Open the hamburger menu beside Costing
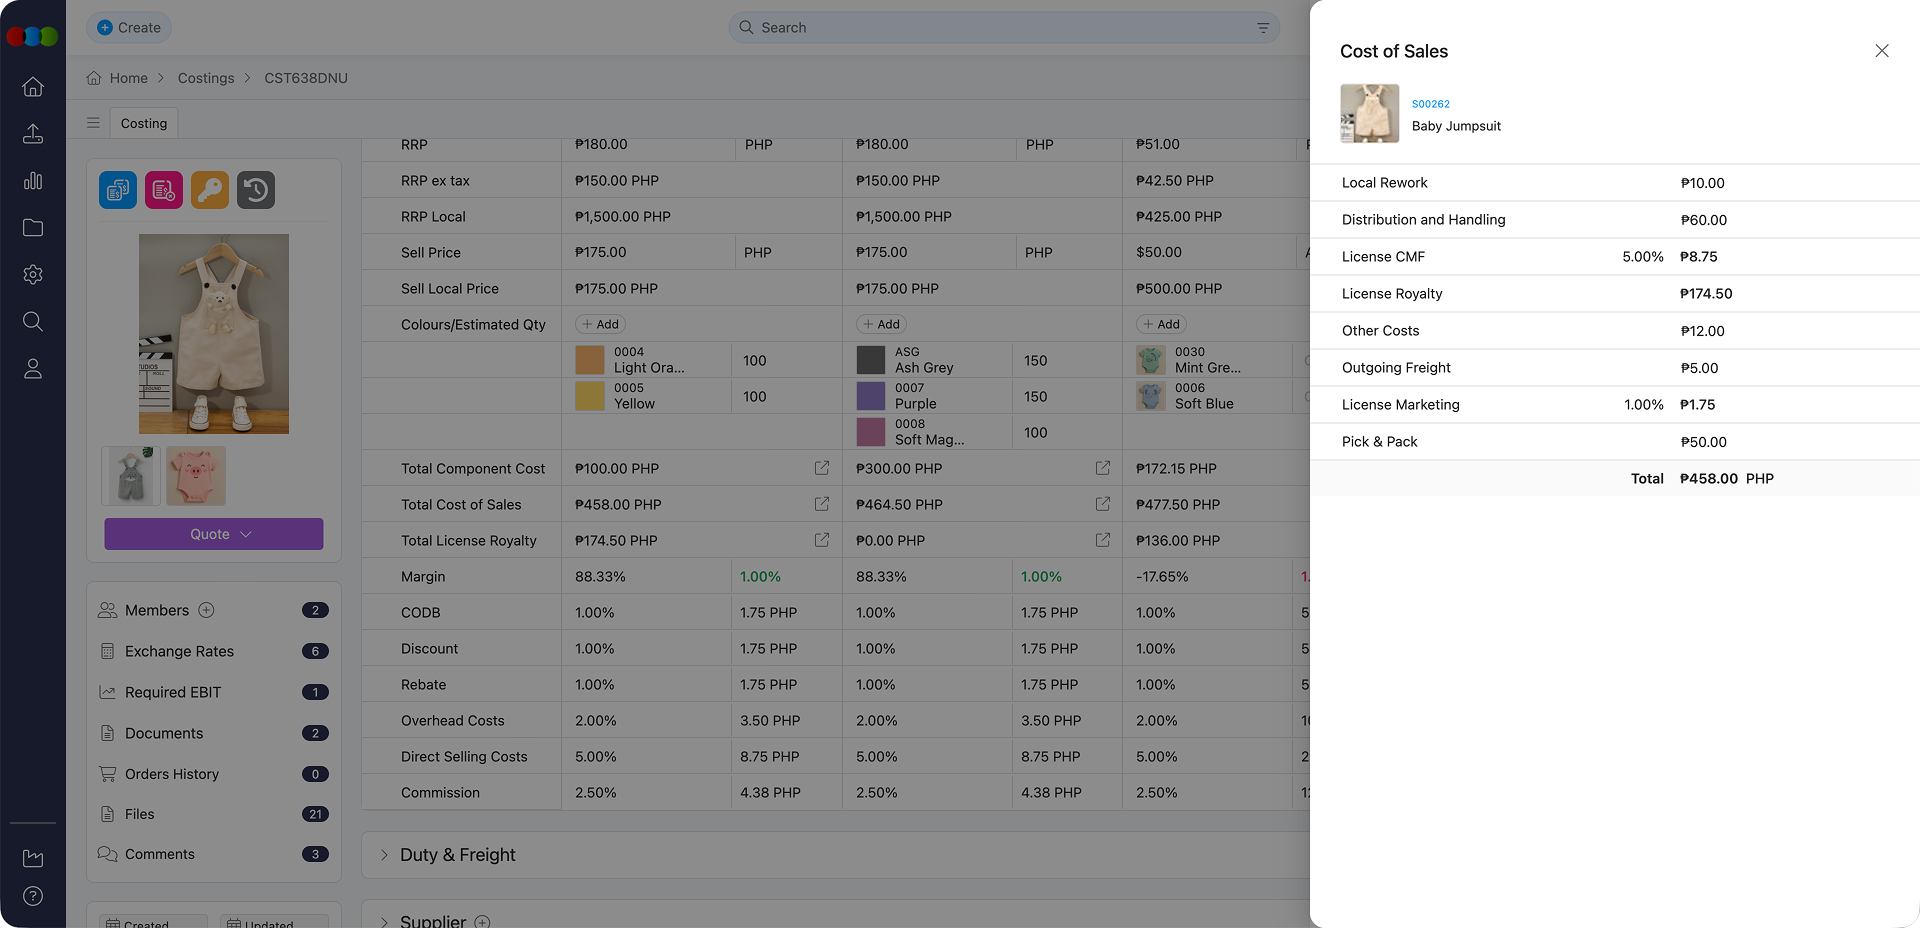1920x928 pixels. point(93,122)
